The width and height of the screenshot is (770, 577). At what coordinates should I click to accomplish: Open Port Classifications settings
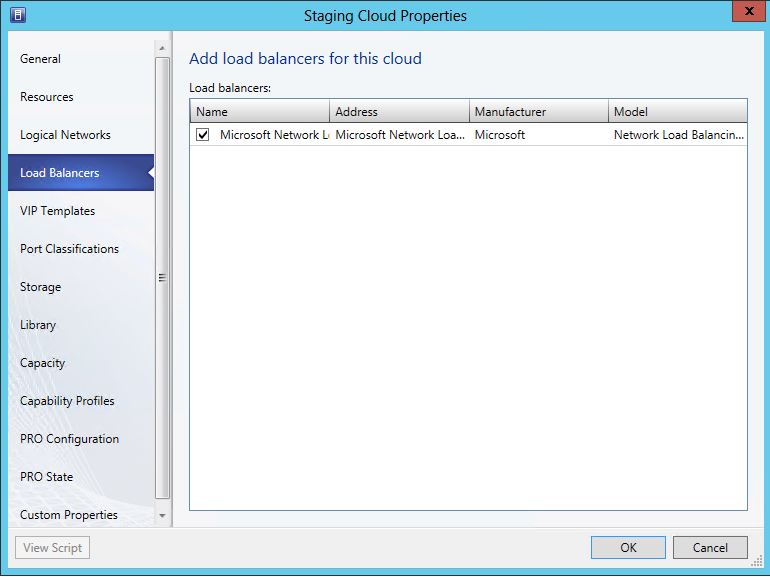(69, 248)
